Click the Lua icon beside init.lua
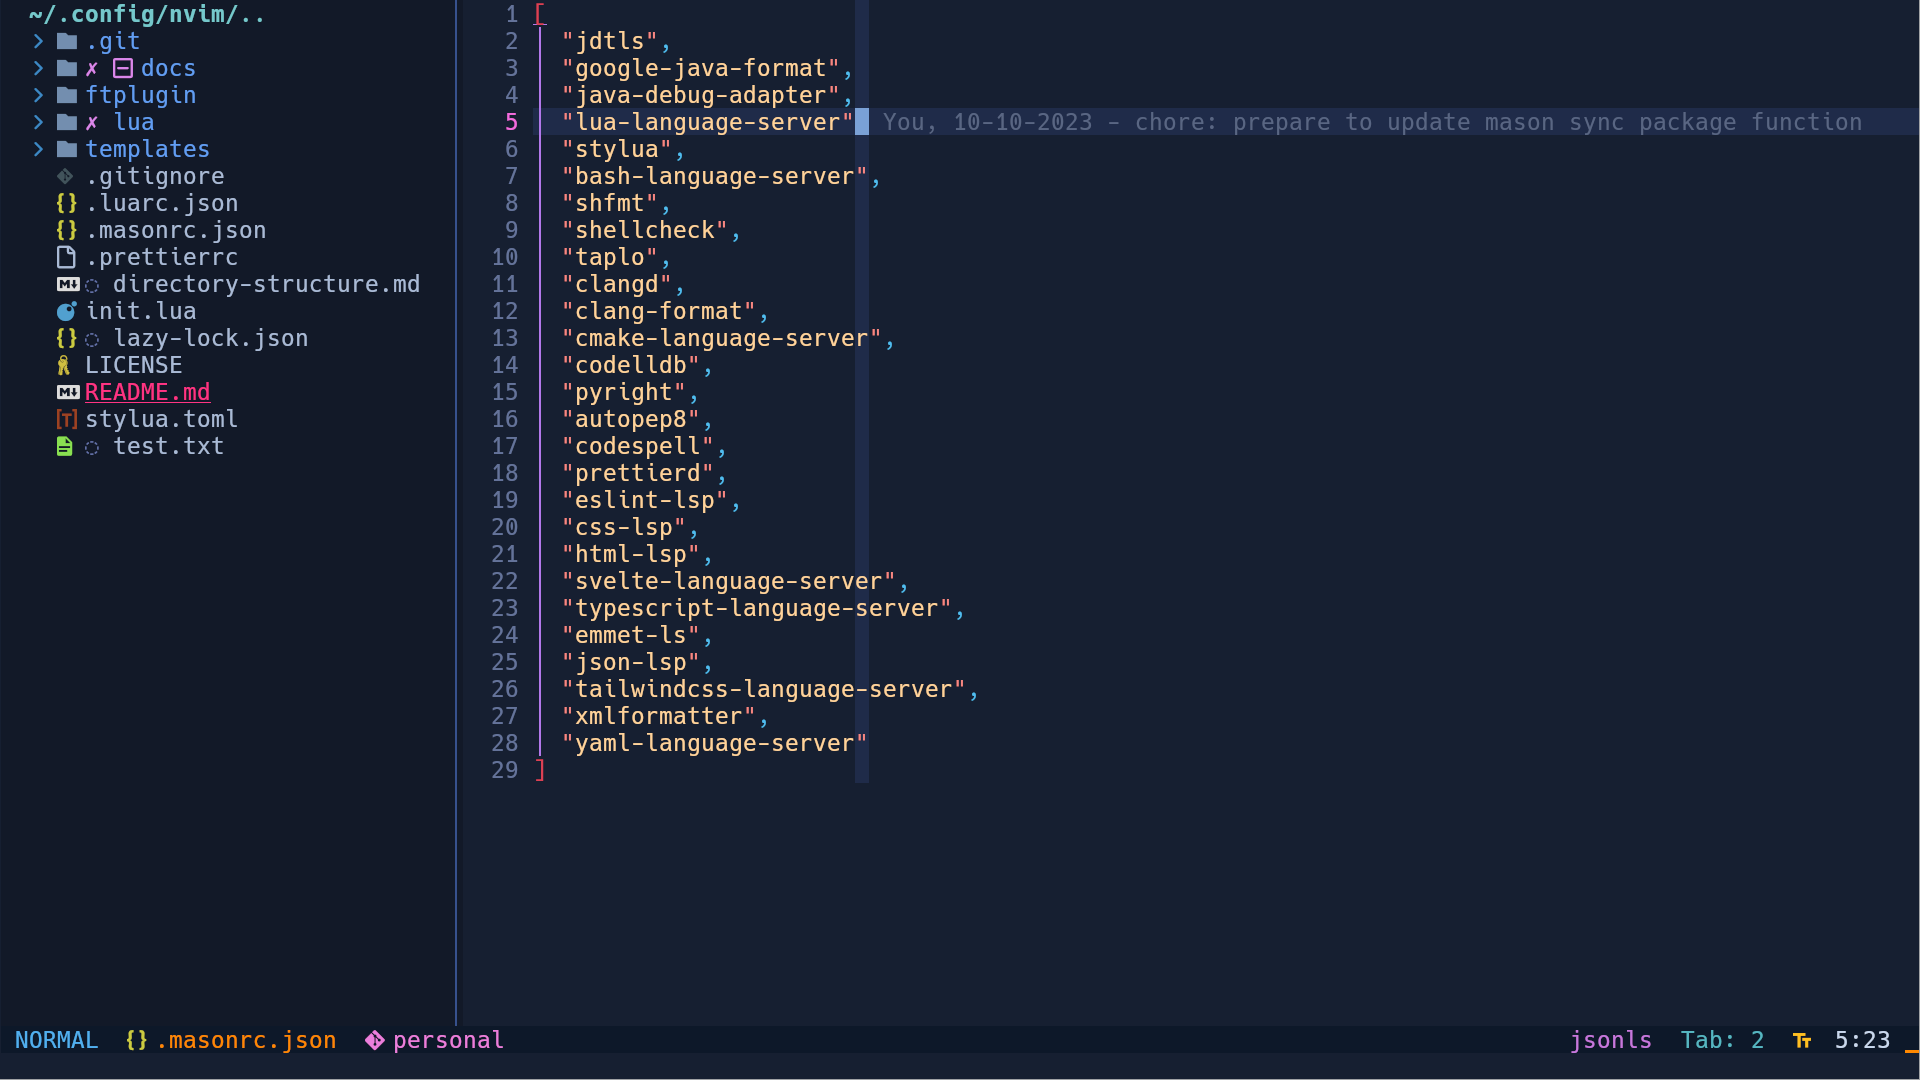Screen dimensions: 1920x1080 pos(66,311)
